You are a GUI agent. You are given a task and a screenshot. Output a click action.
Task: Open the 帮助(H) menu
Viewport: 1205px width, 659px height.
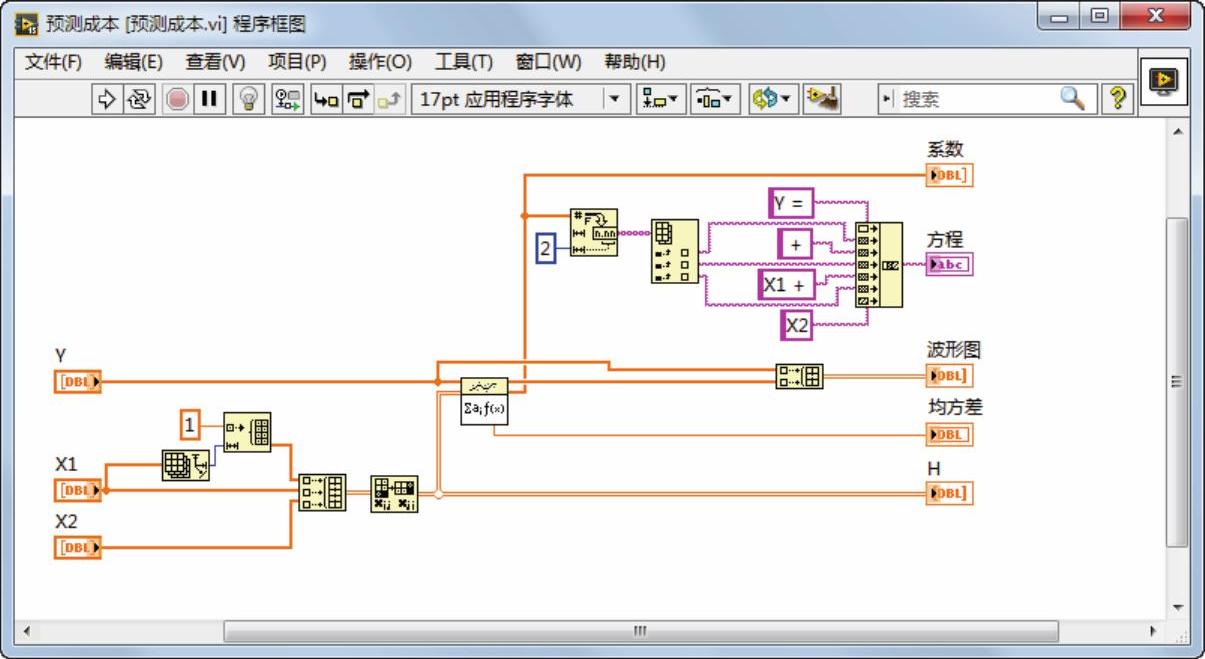(634, 61)
